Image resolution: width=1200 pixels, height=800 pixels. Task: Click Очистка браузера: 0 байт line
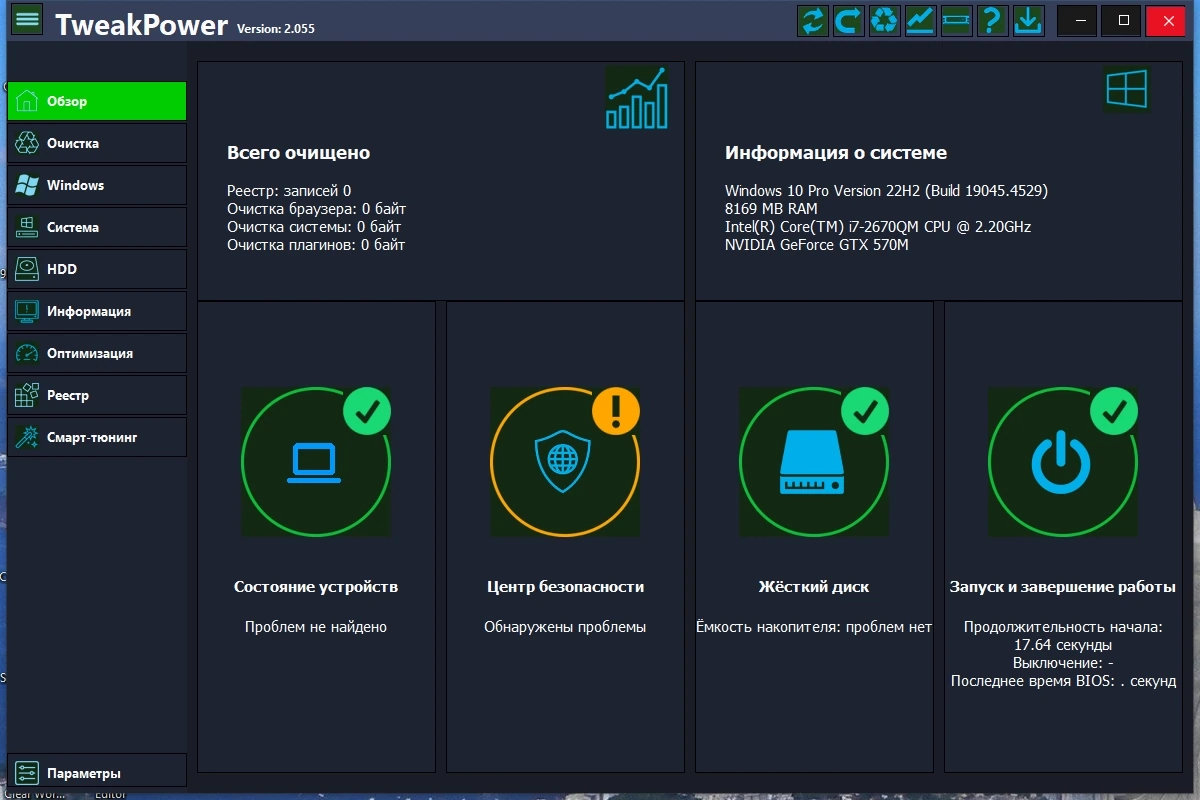316,208
